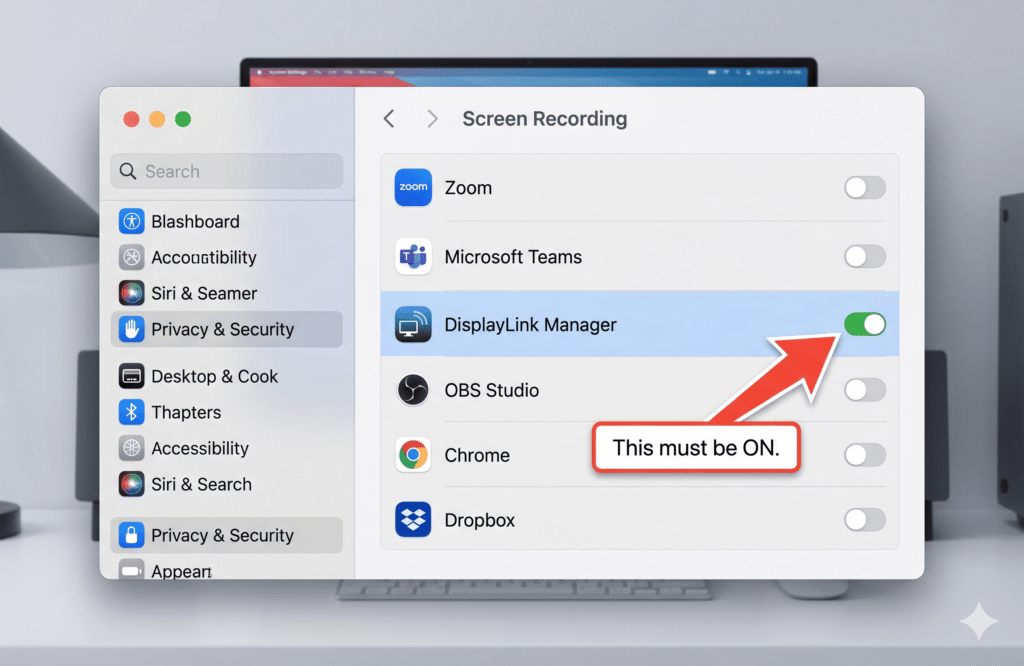Close the settings window with red button

point(131,119)
